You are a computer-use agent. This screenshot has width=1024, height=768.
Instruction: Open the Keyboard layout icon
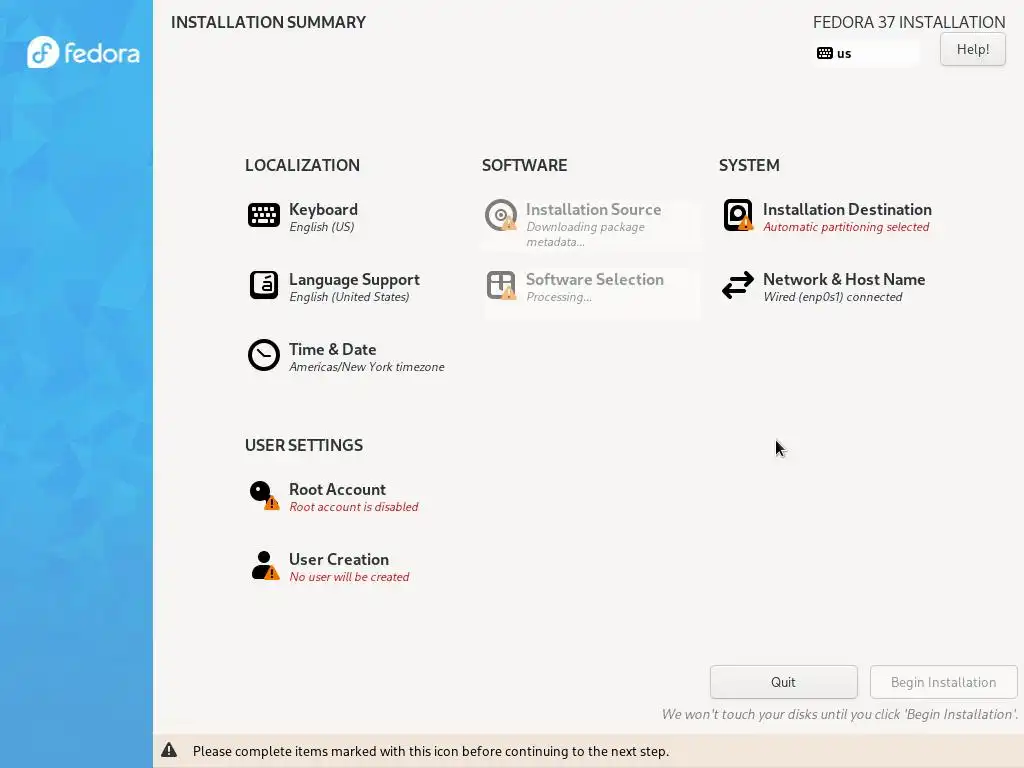(x=264, y=216)
